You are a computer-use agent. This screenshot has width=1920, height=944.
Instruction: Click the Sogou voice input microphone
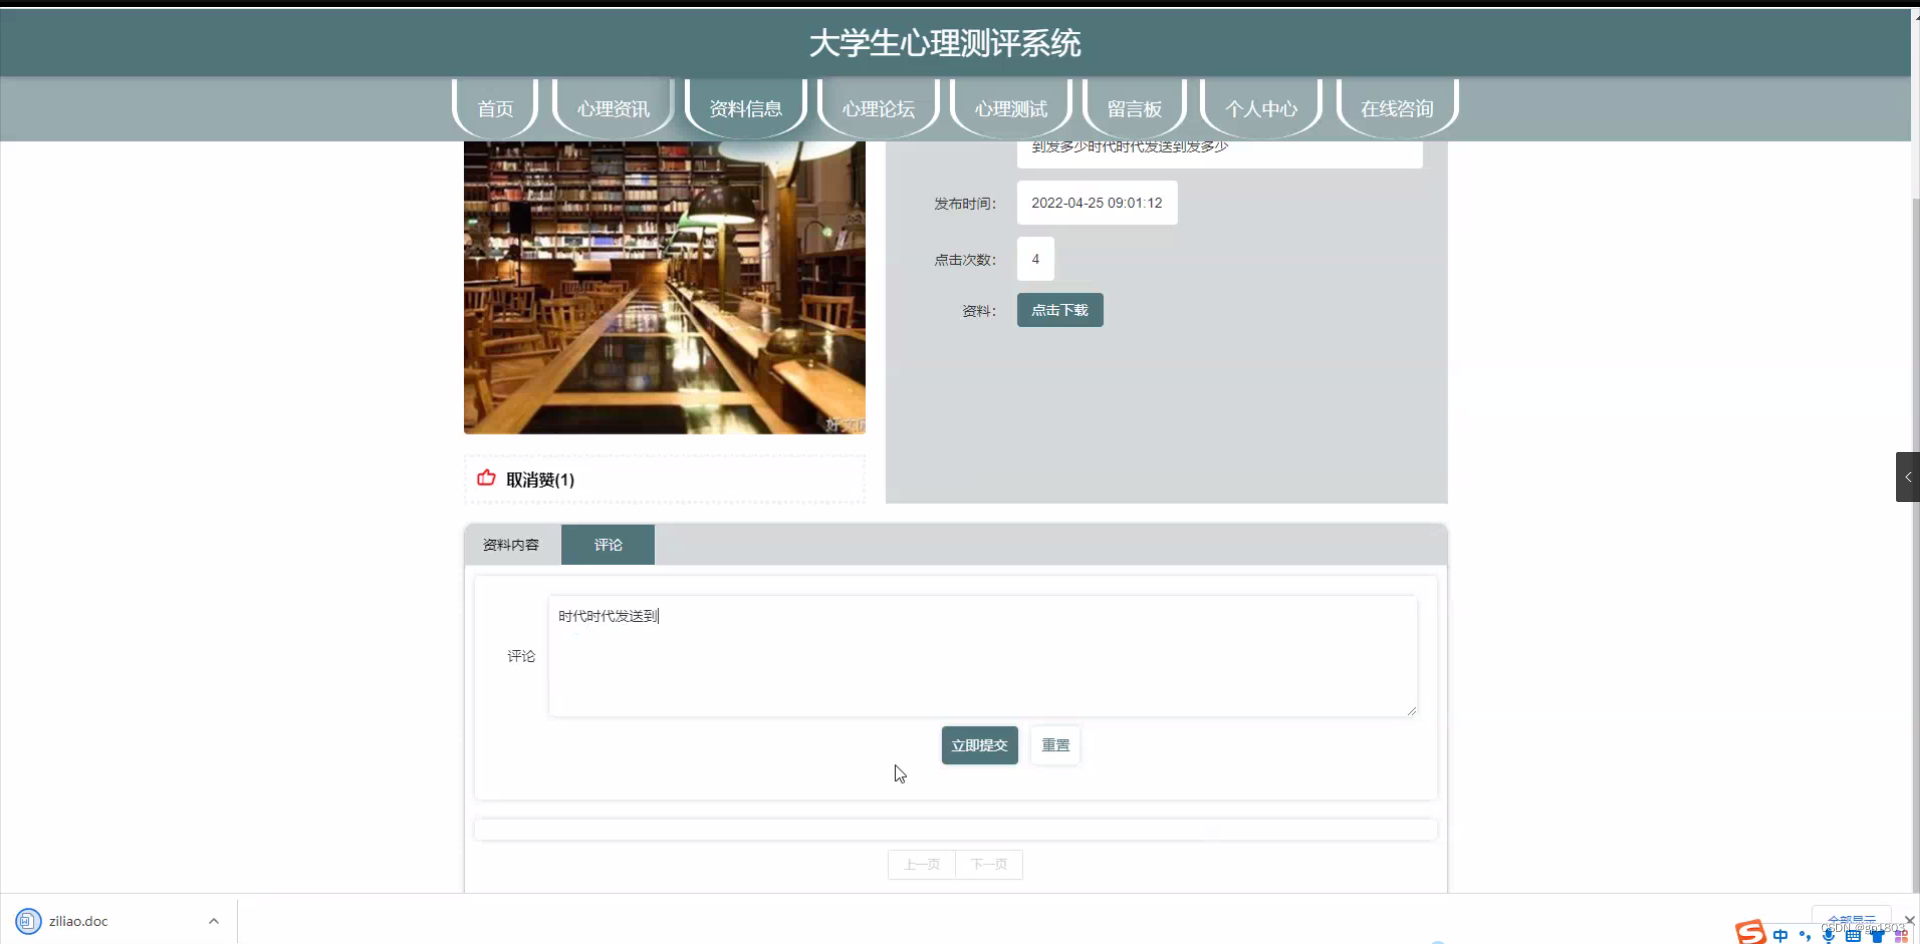coord(1828,936)
